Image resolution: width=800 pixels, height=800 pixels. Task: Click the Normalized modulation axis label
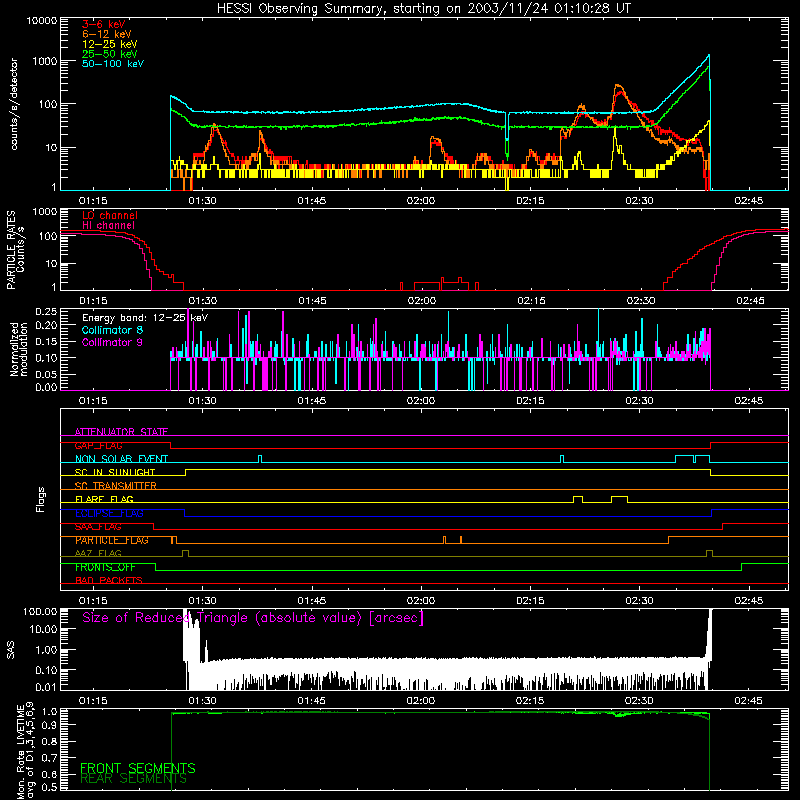(18, 349)
